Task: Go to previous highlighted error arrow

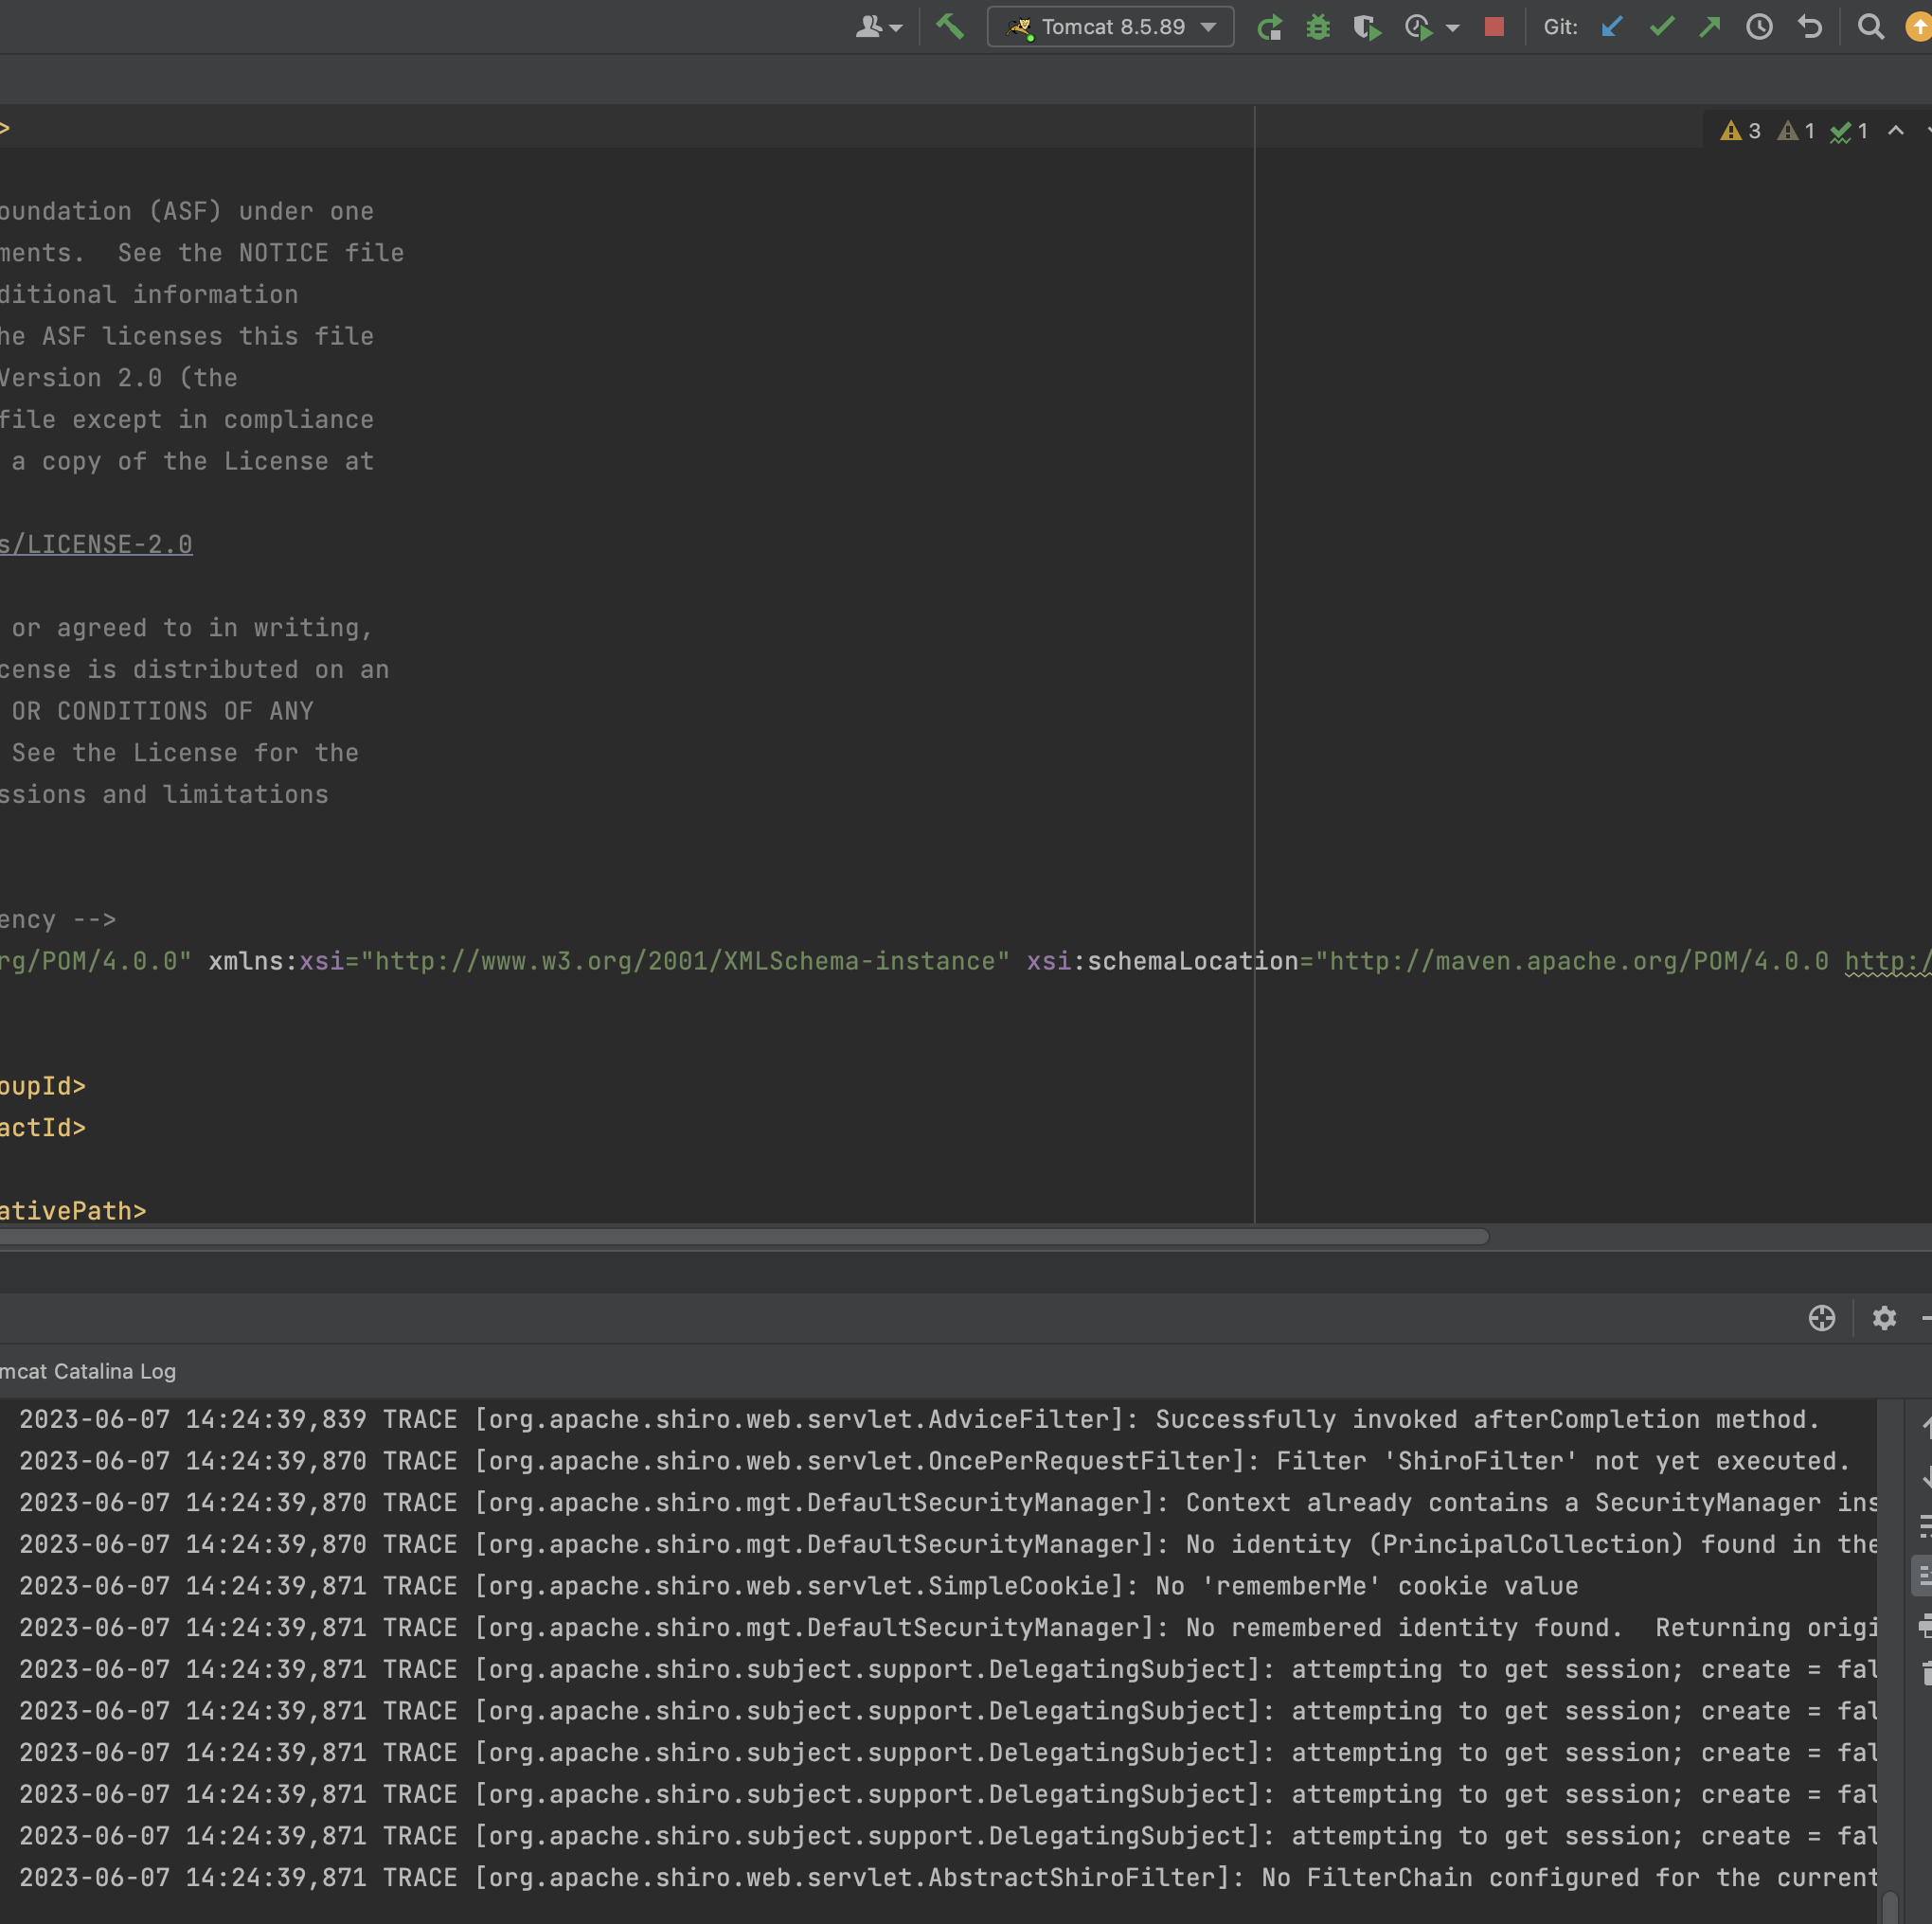Action: 1895,131
